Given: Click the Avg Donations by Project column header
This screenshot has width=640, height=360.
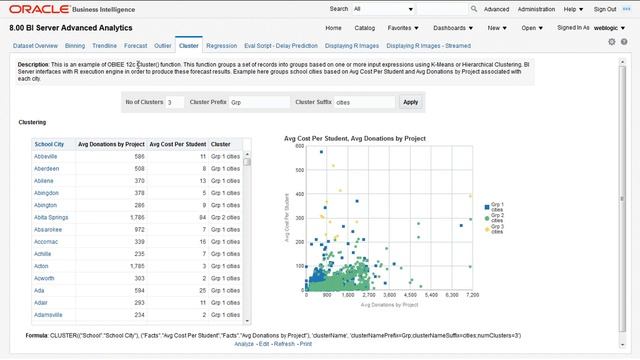Looking at the screenshot, I should click(x=111, y=144).
